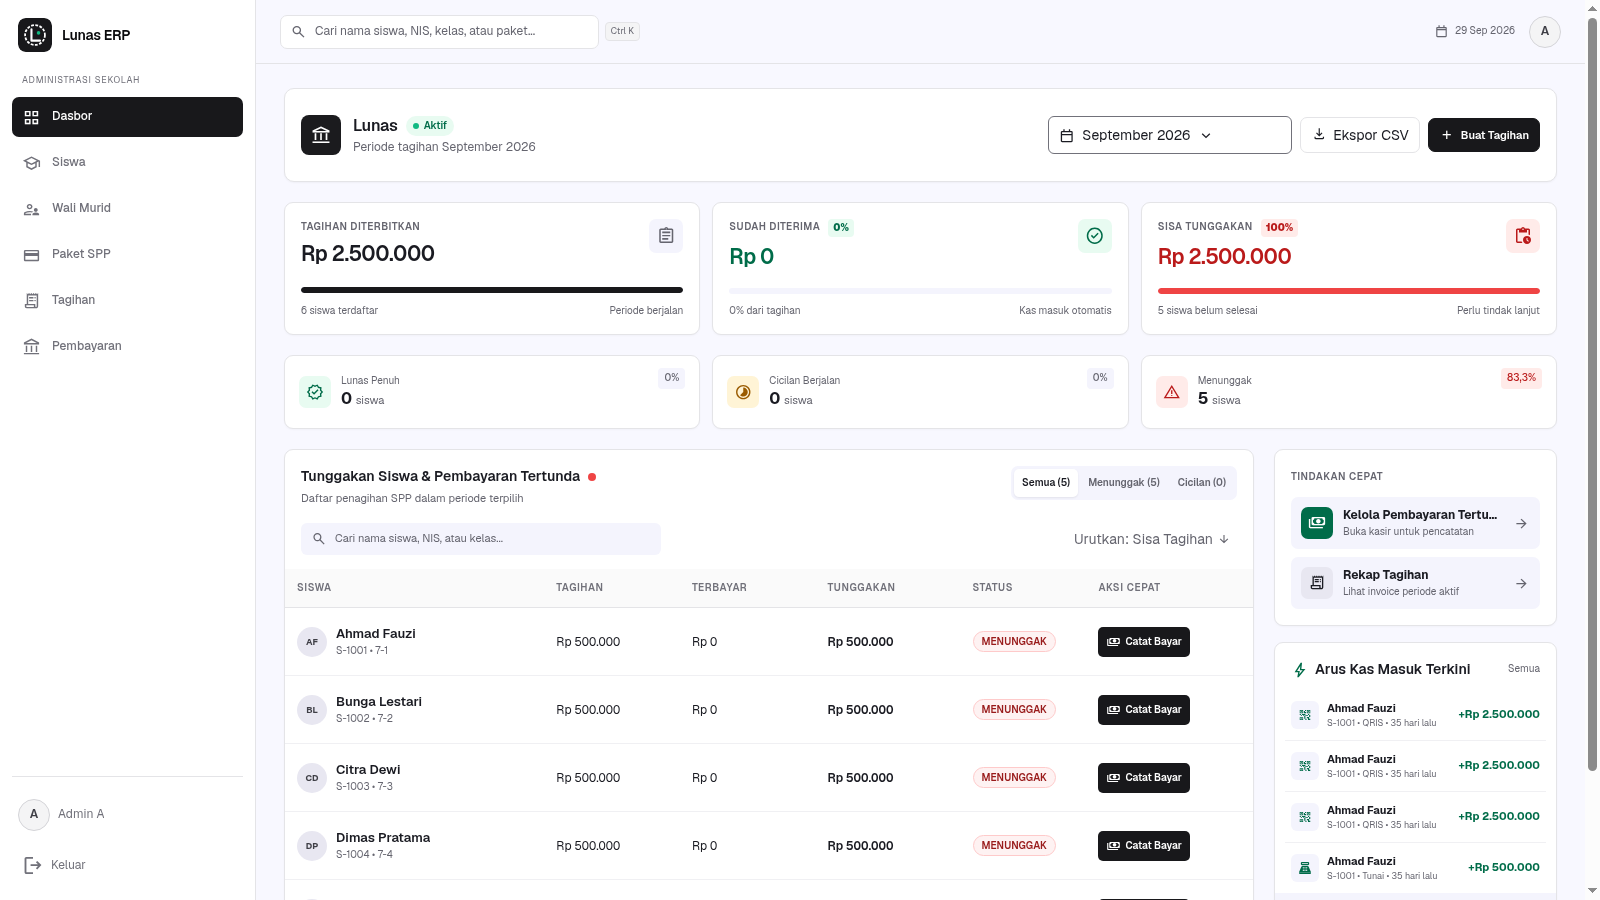Click Catat Bayar for Citra Dewi
1600x900 pixels.
pos(1144,778)
